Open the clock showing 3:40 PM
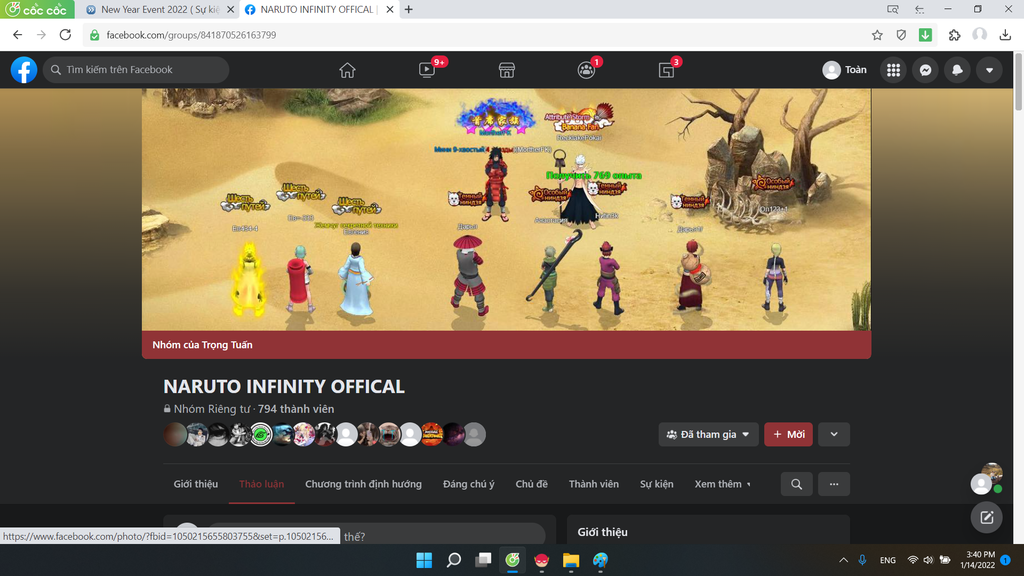Image resolution: width=1024 pixels, height=576 pixels. coord(978,560)
